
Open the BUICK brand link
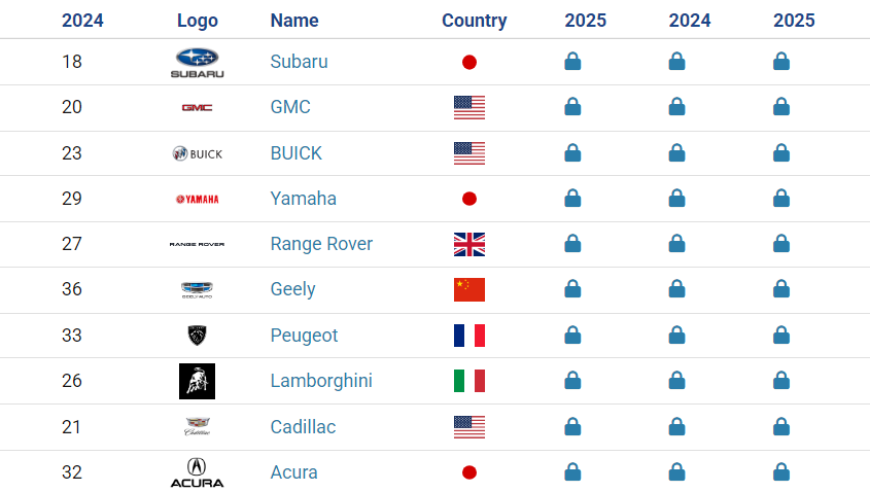[x=296, y=153]
